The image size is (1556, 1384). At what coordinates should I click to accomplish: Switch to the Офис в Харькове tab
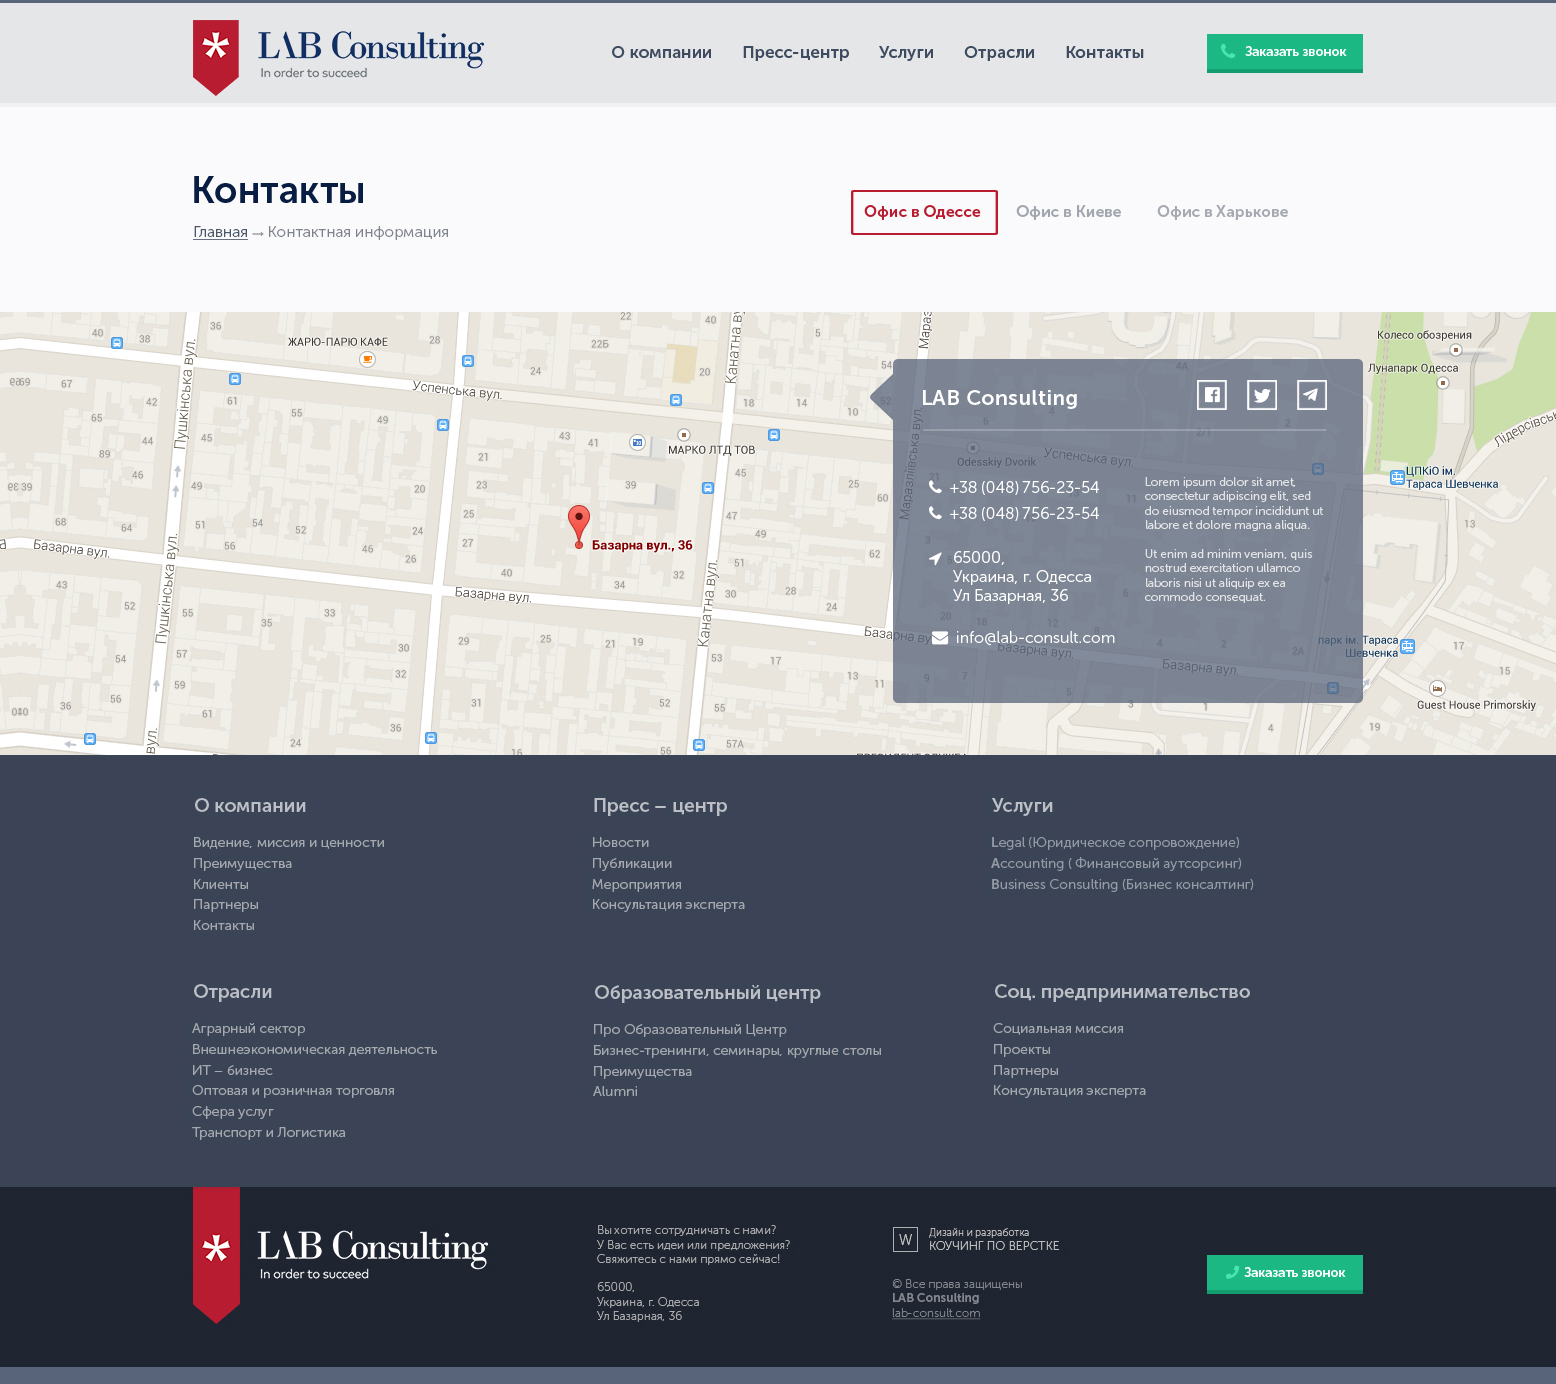click(1223, 212)
